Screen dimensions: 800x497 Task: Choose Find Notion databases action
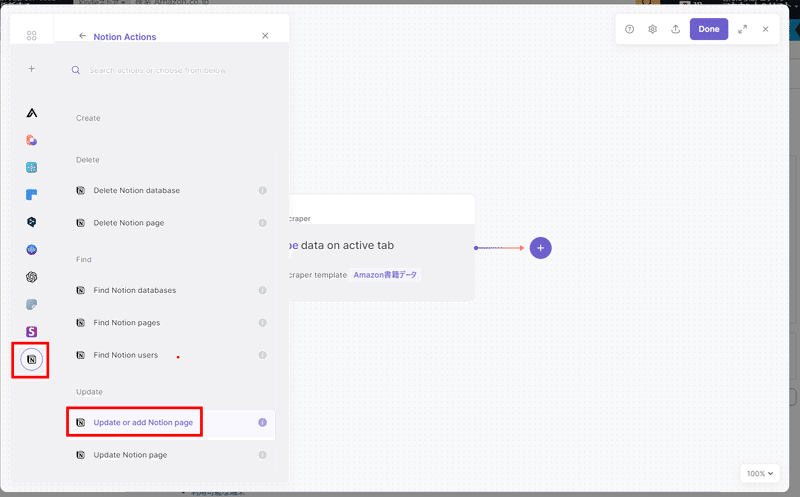tap(171, 290)
